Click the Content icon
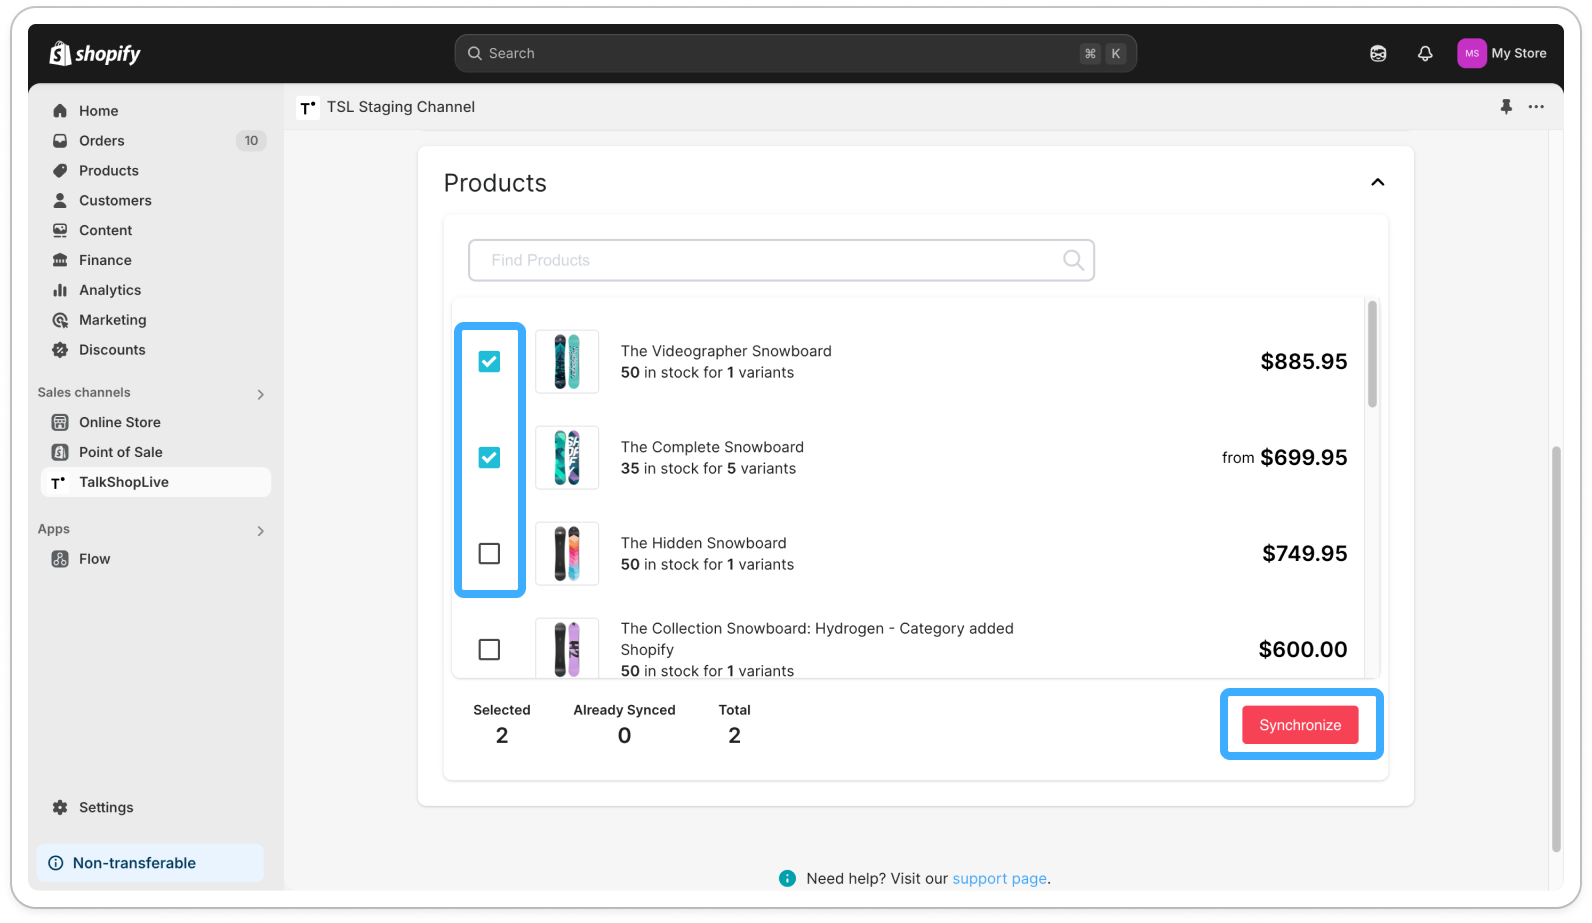 click(x=60, y=230)
